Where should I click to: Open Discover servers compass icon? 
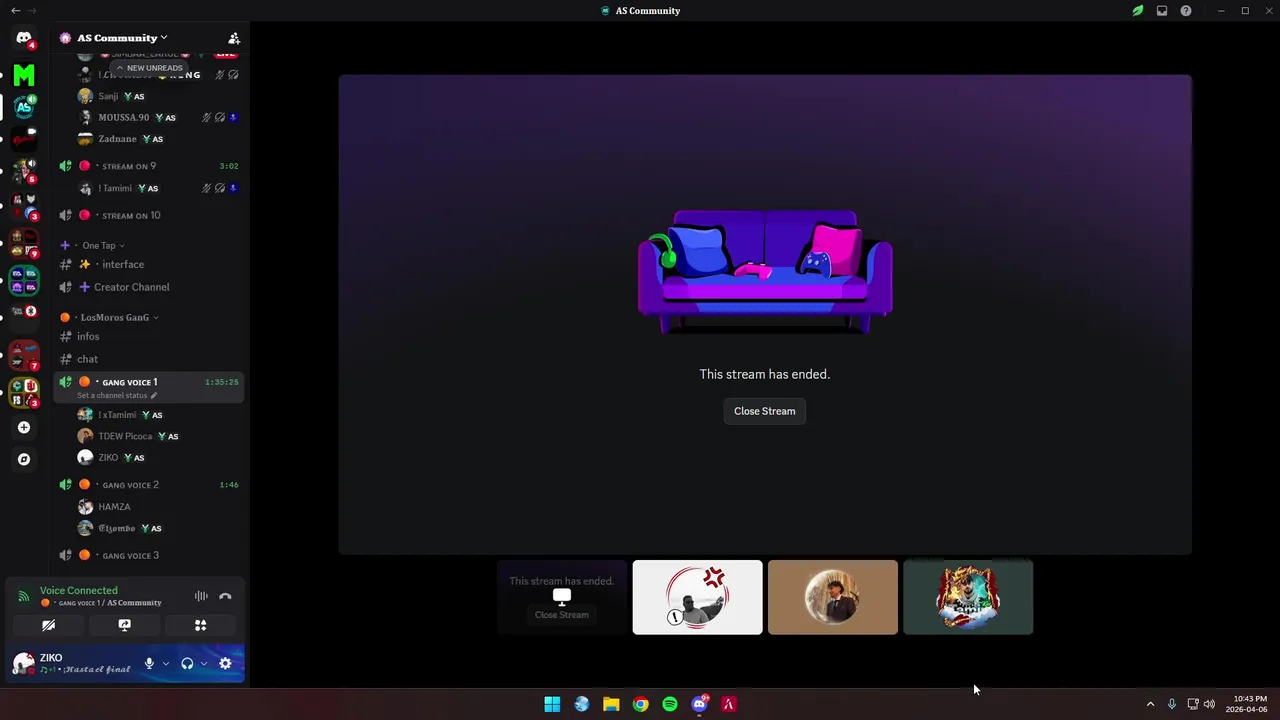click(24, 459)
